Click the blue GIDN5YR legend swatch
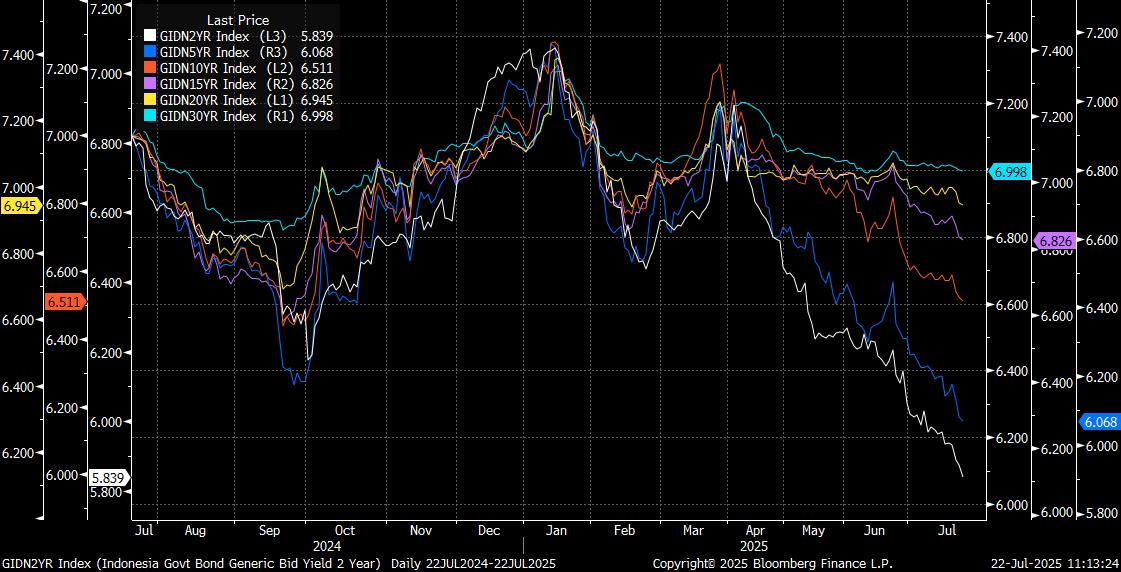Image resolution: width=1121 pixels, height=572 pixels. [149, 52]
